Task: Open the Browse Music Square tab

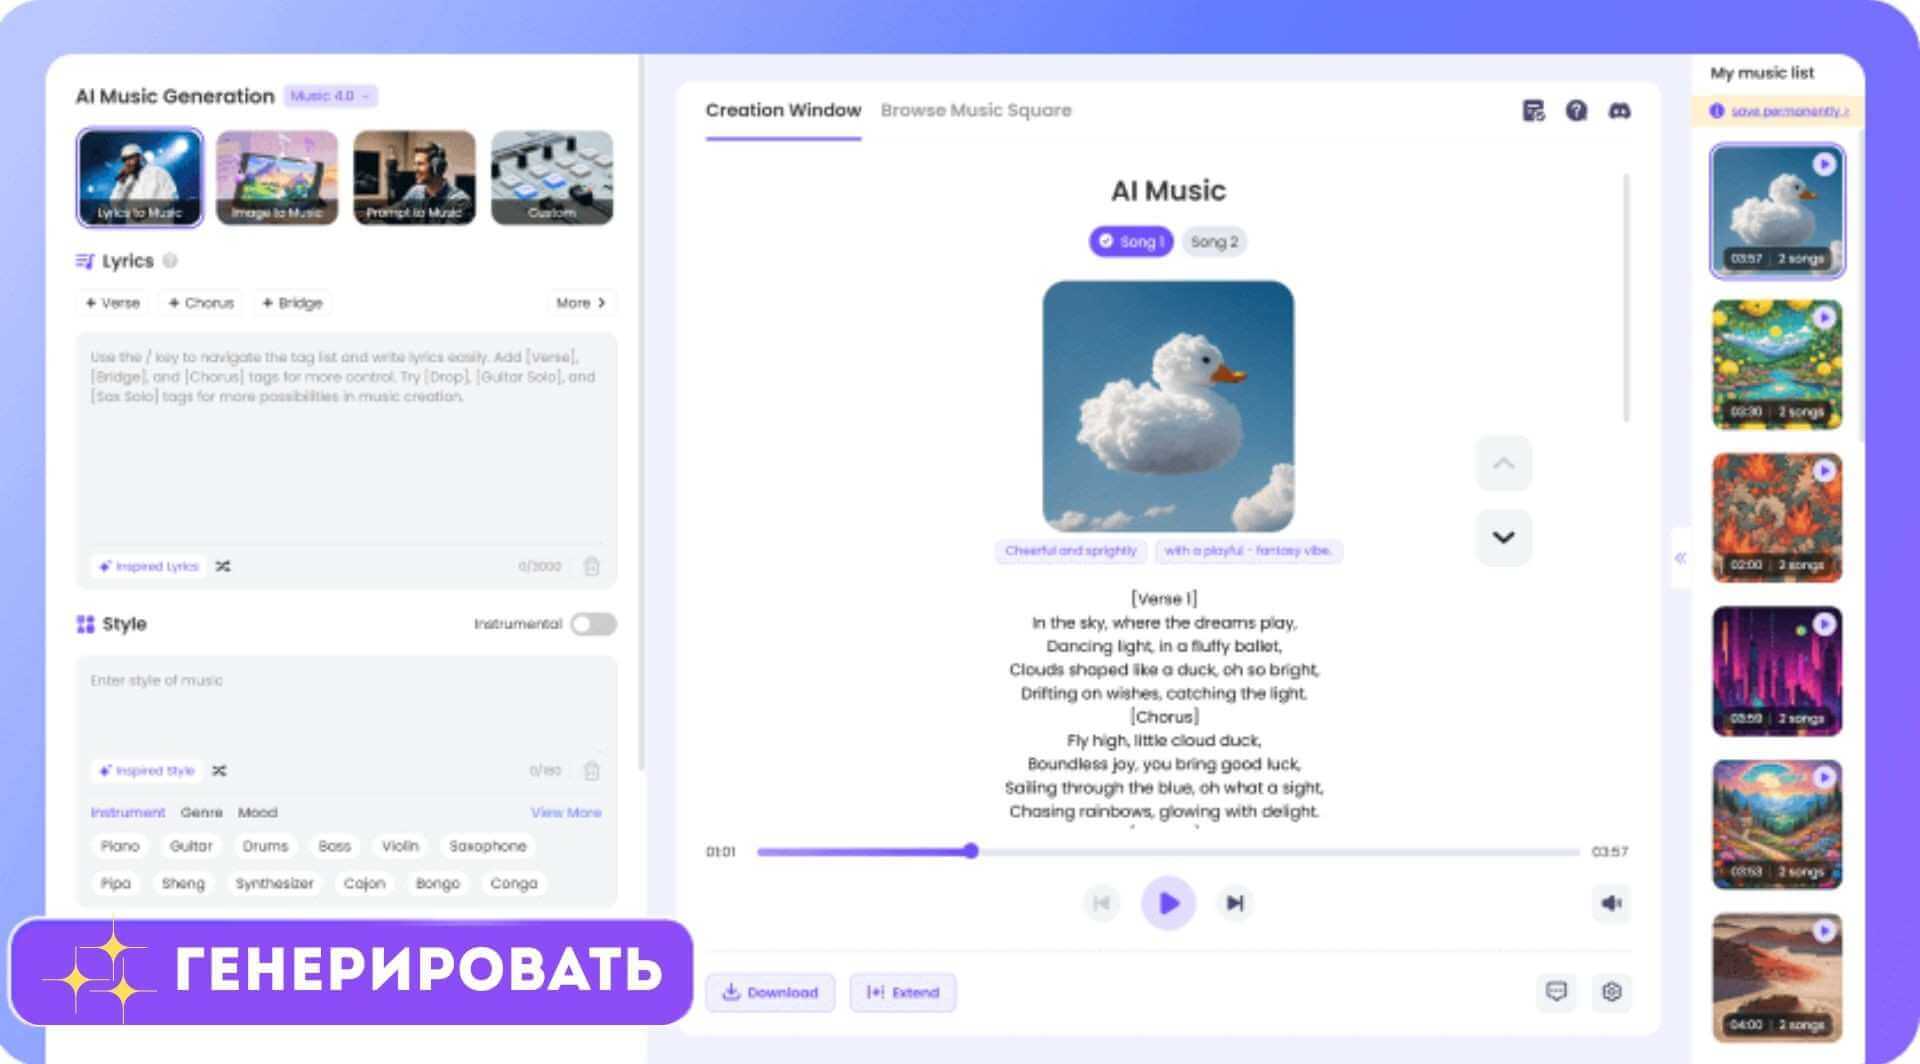Action: tap(976, 111)
